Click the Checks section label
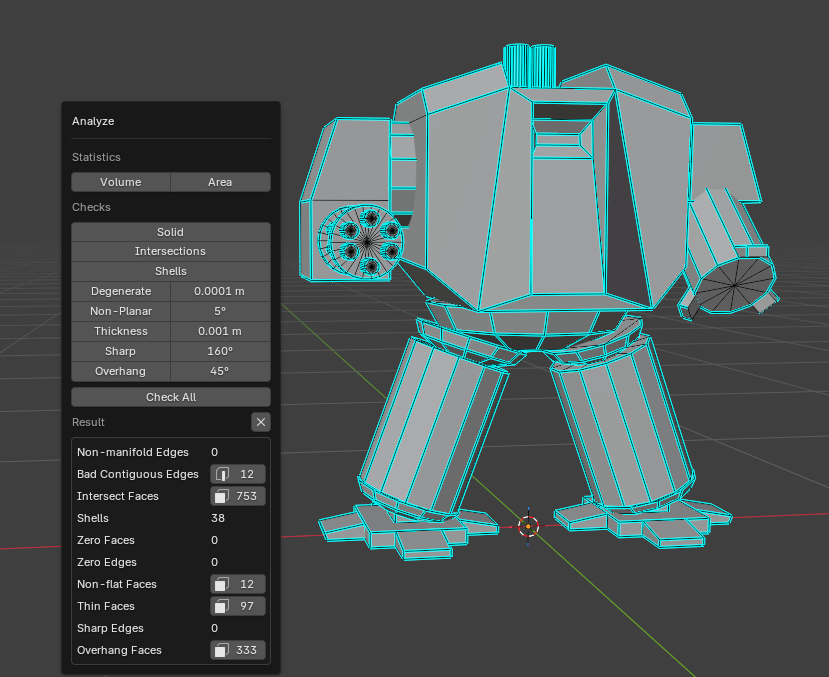 [x=91, y=207]
